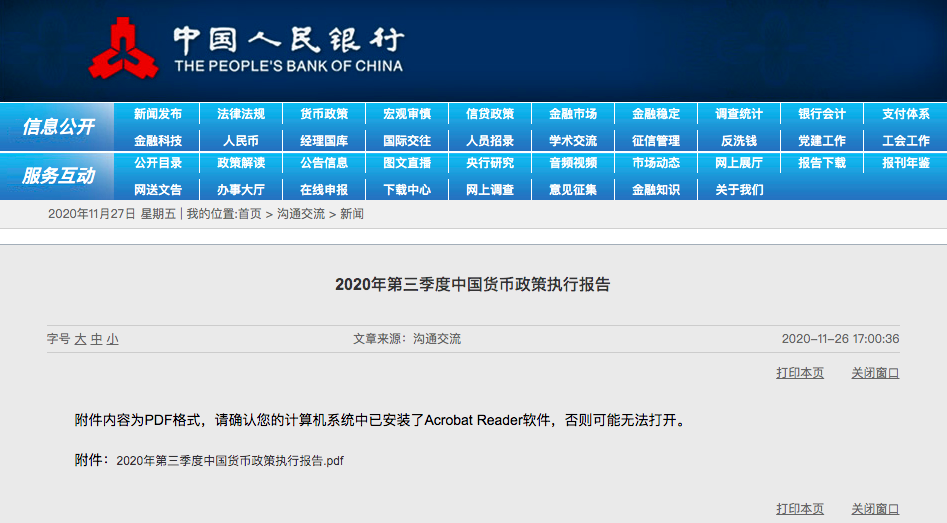Open the 新闻发布 menu item
This screenshot has width=947, height=523.
pos(158,114)
